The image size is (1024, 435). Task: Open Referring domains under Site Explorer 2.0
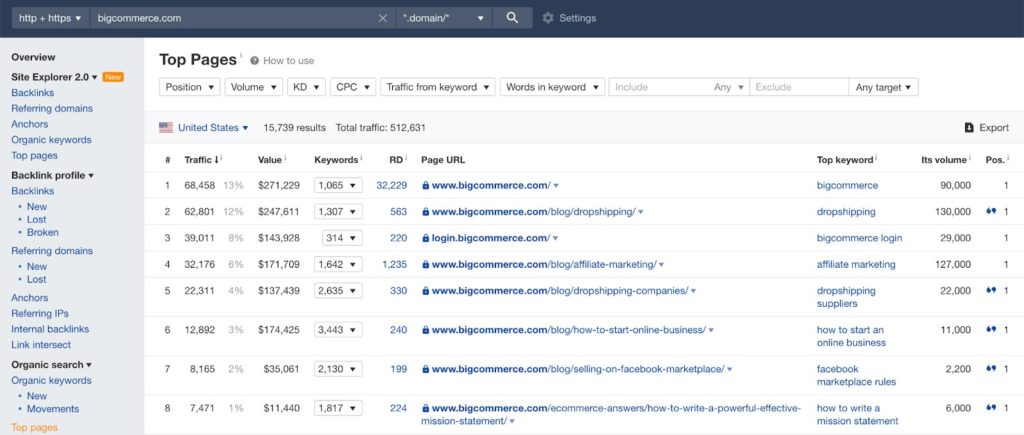pyautogui.click(x=52, y=108)
